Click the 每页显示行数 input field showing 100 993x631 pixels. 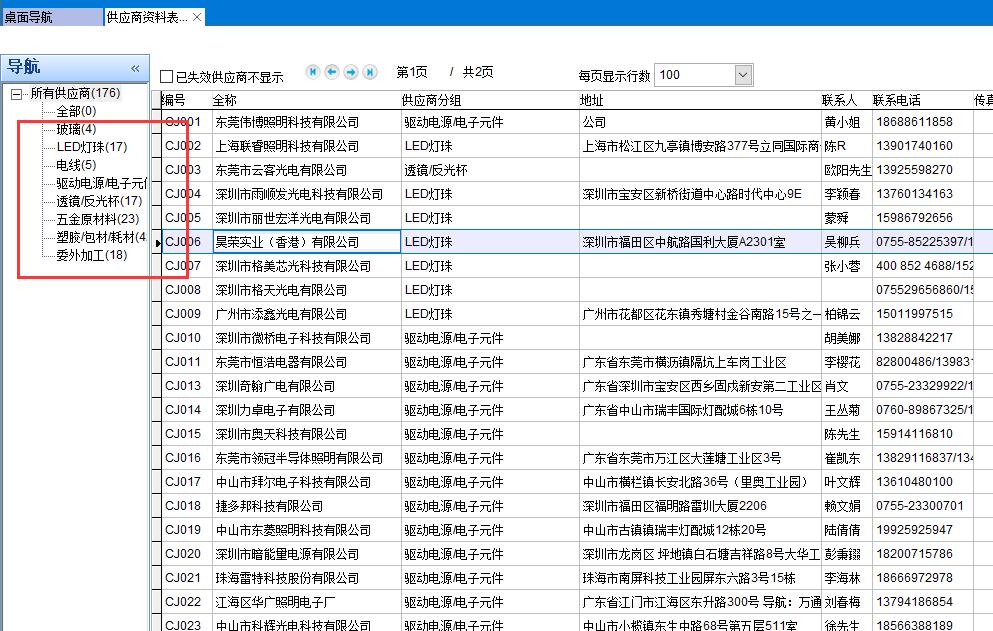coord(694,75)
